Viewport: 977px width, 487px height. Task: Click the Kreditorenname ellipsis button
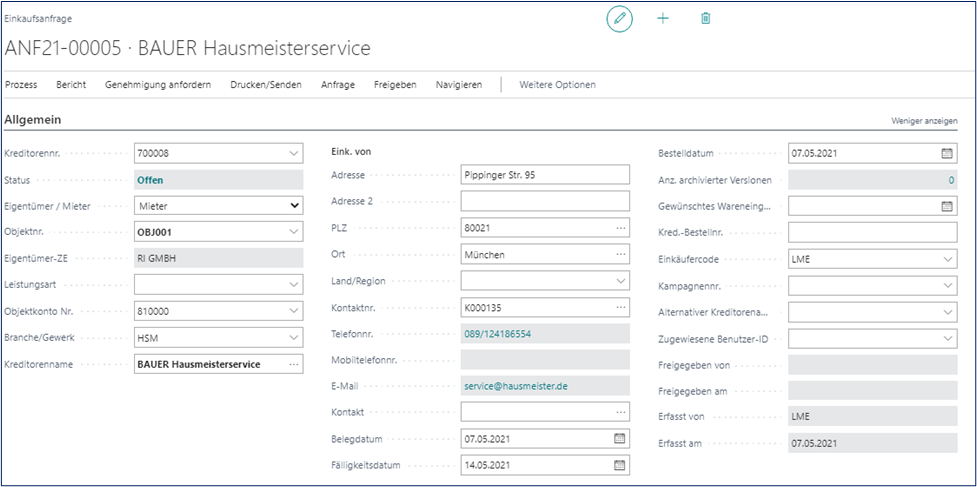point(293,365)
